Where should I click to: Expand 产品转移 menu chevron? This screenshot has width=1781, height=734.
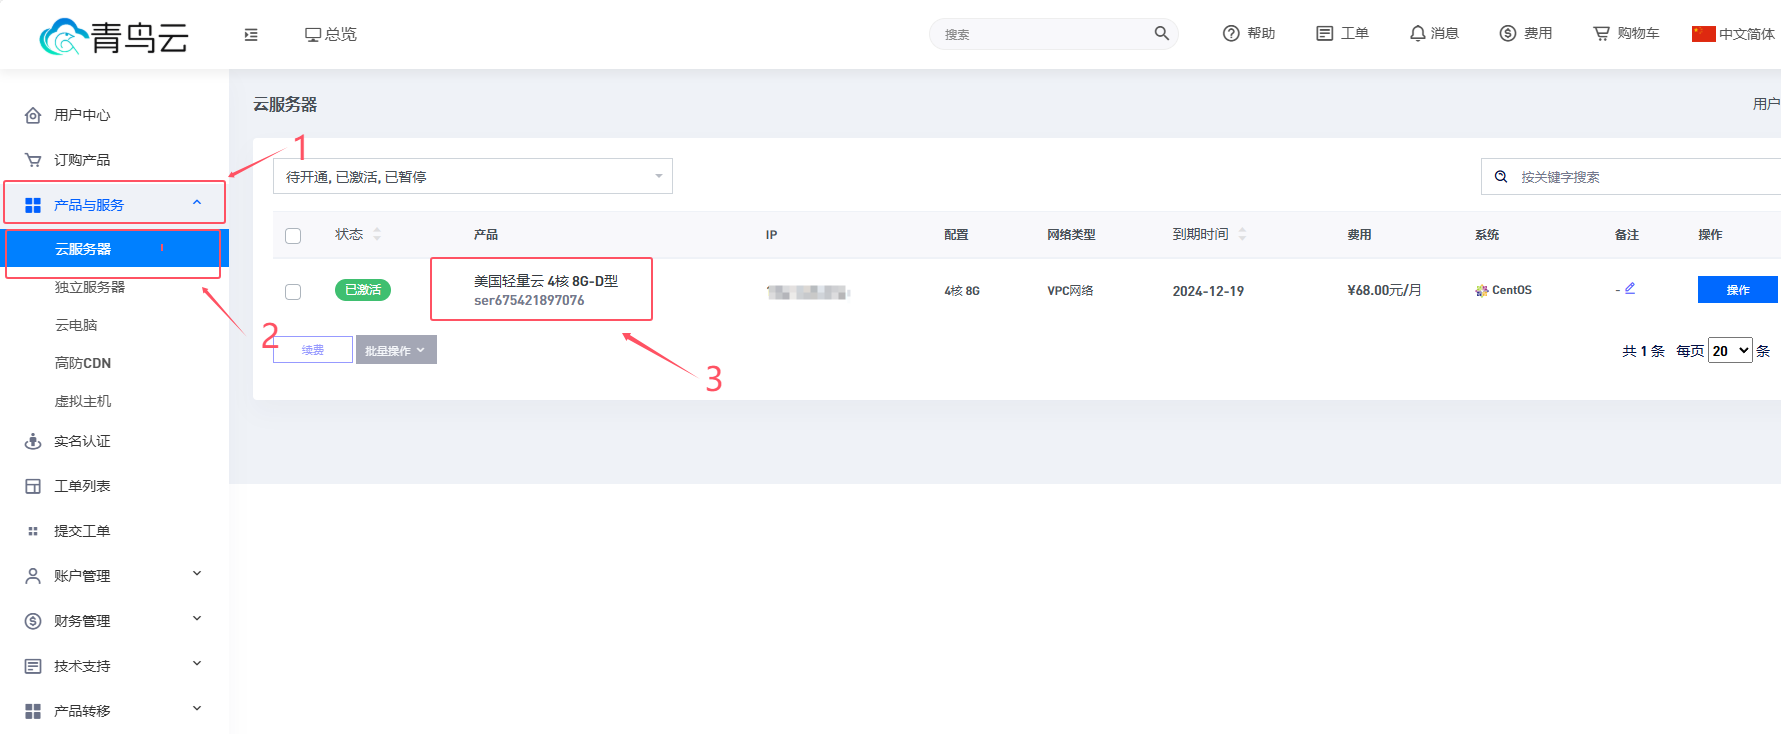[x=197, y=709]
